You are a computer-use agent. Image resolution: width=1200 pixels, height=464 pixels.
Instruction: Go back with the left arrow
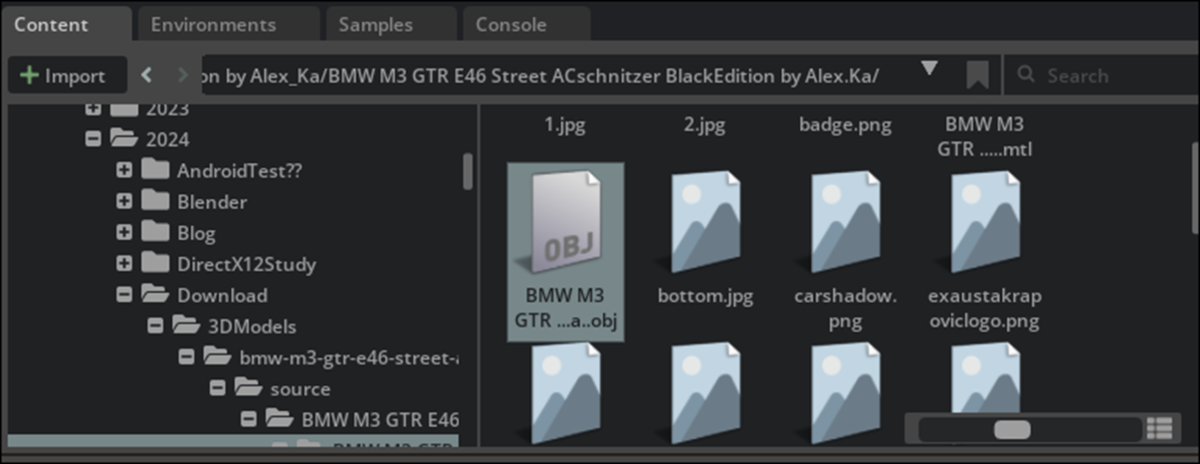[146, 75]
